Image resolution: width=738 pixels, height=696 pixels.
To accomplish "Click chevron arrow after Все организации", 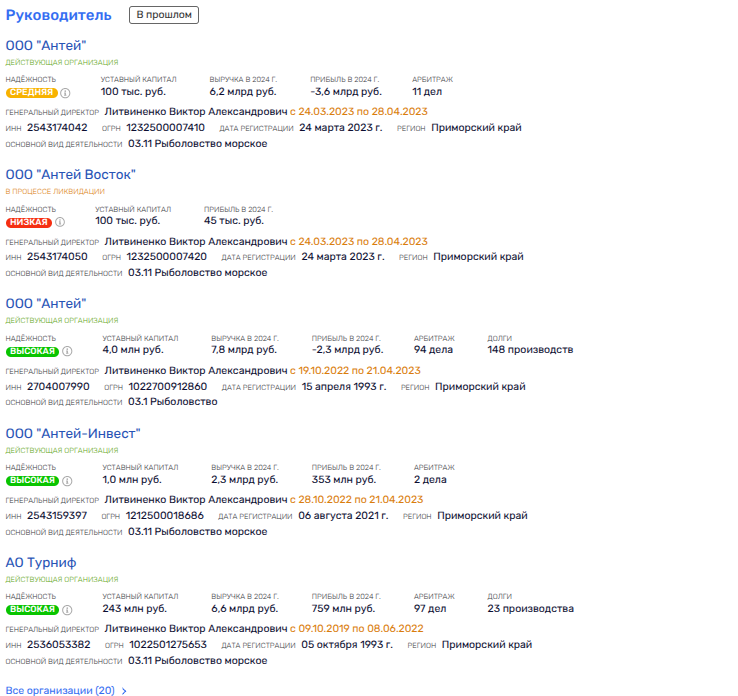I will pyautogui.click(x=124, y=690).
